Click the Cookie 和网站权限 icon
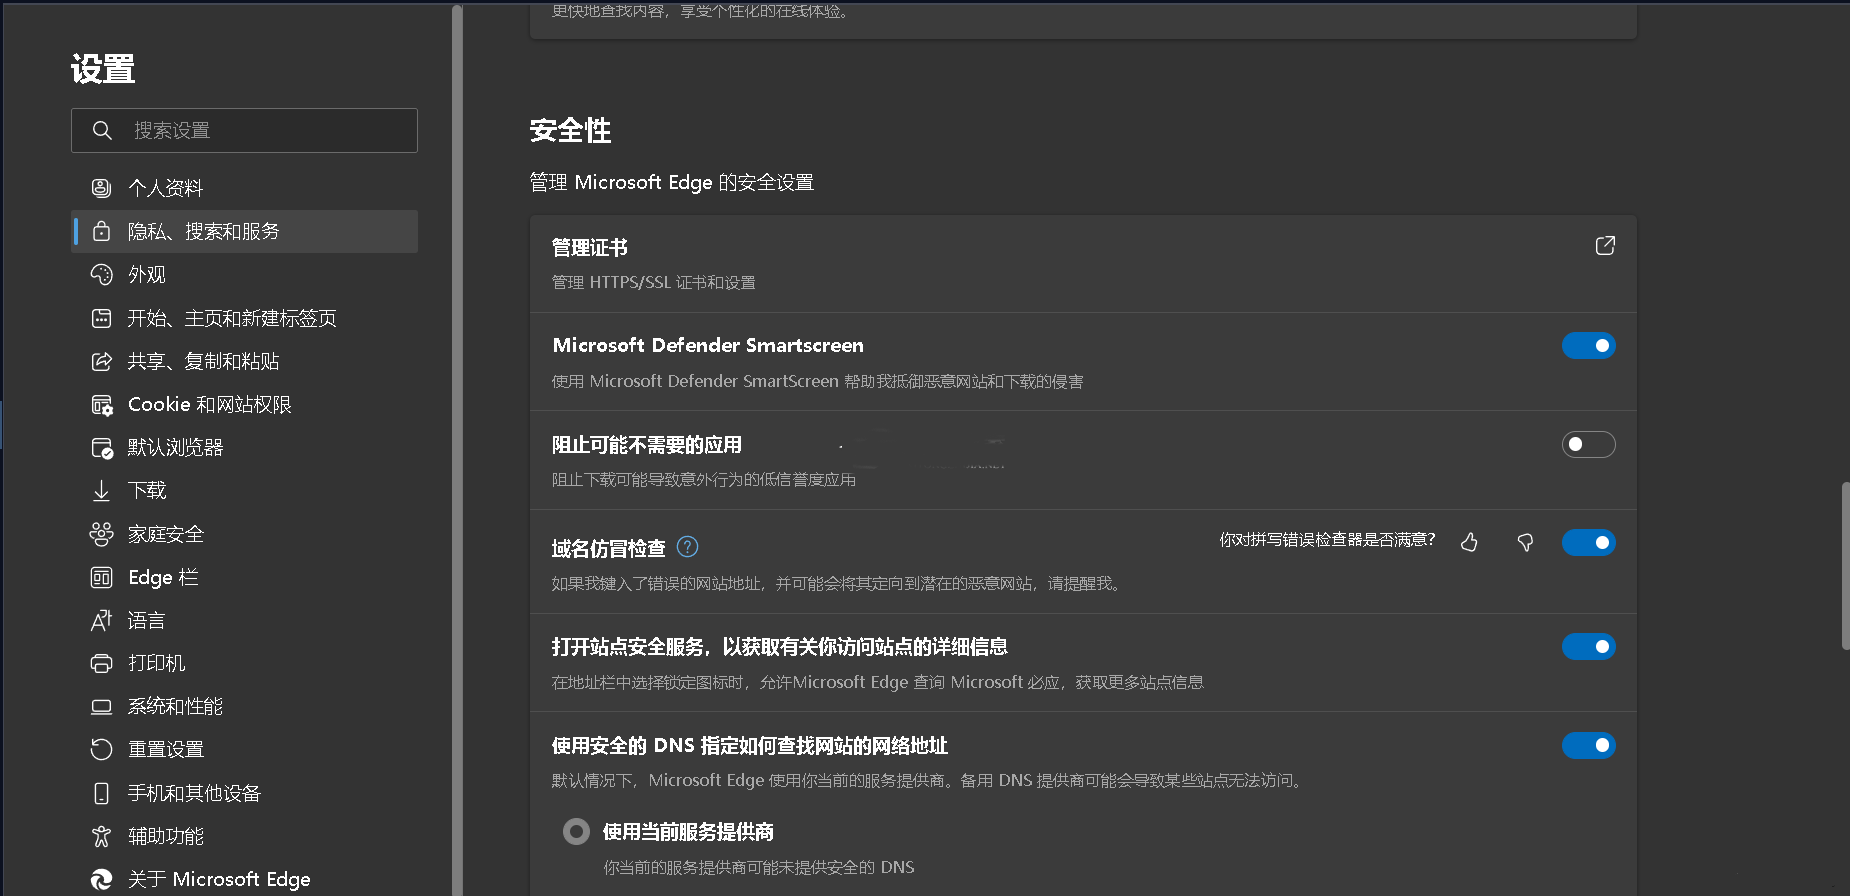 click(101, 404)
